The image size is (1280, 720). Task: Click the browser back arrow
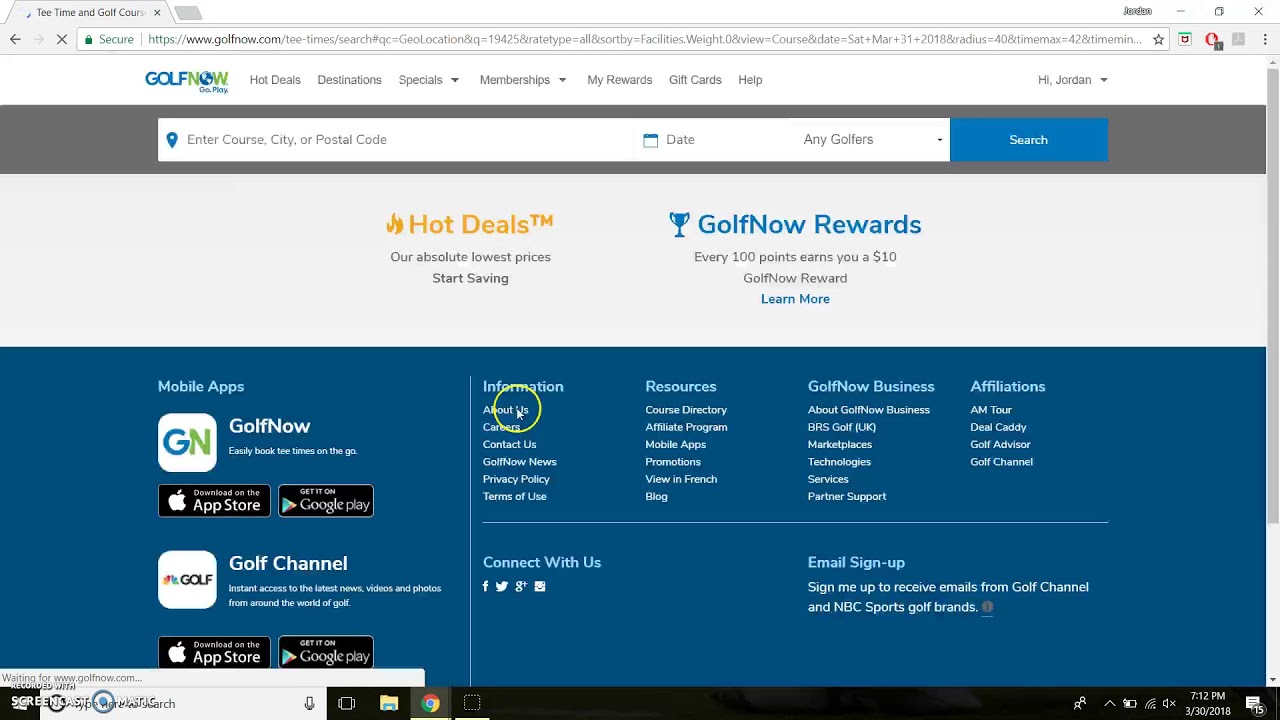[x=15, y=39]
